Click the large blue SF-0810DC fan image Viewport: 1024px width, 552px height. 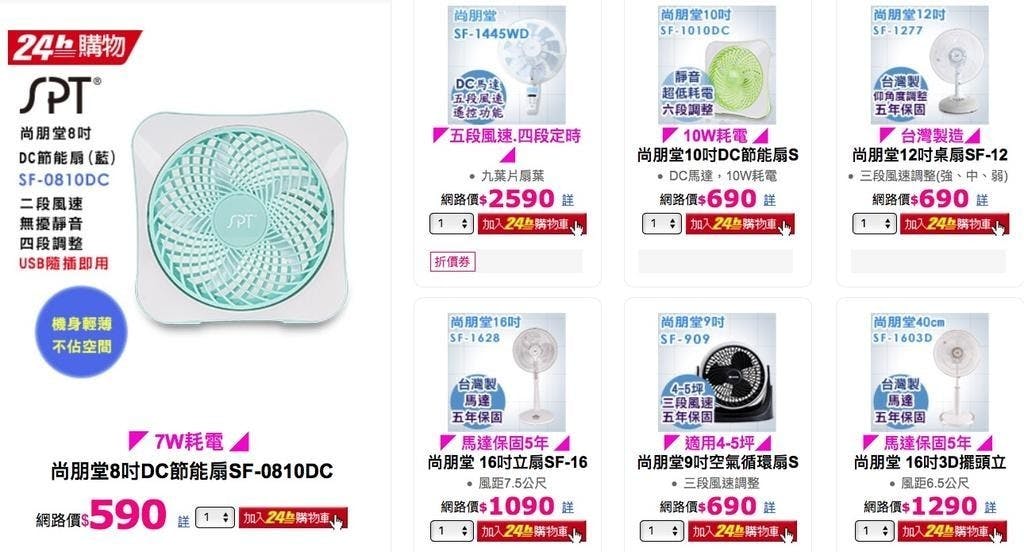240,218
